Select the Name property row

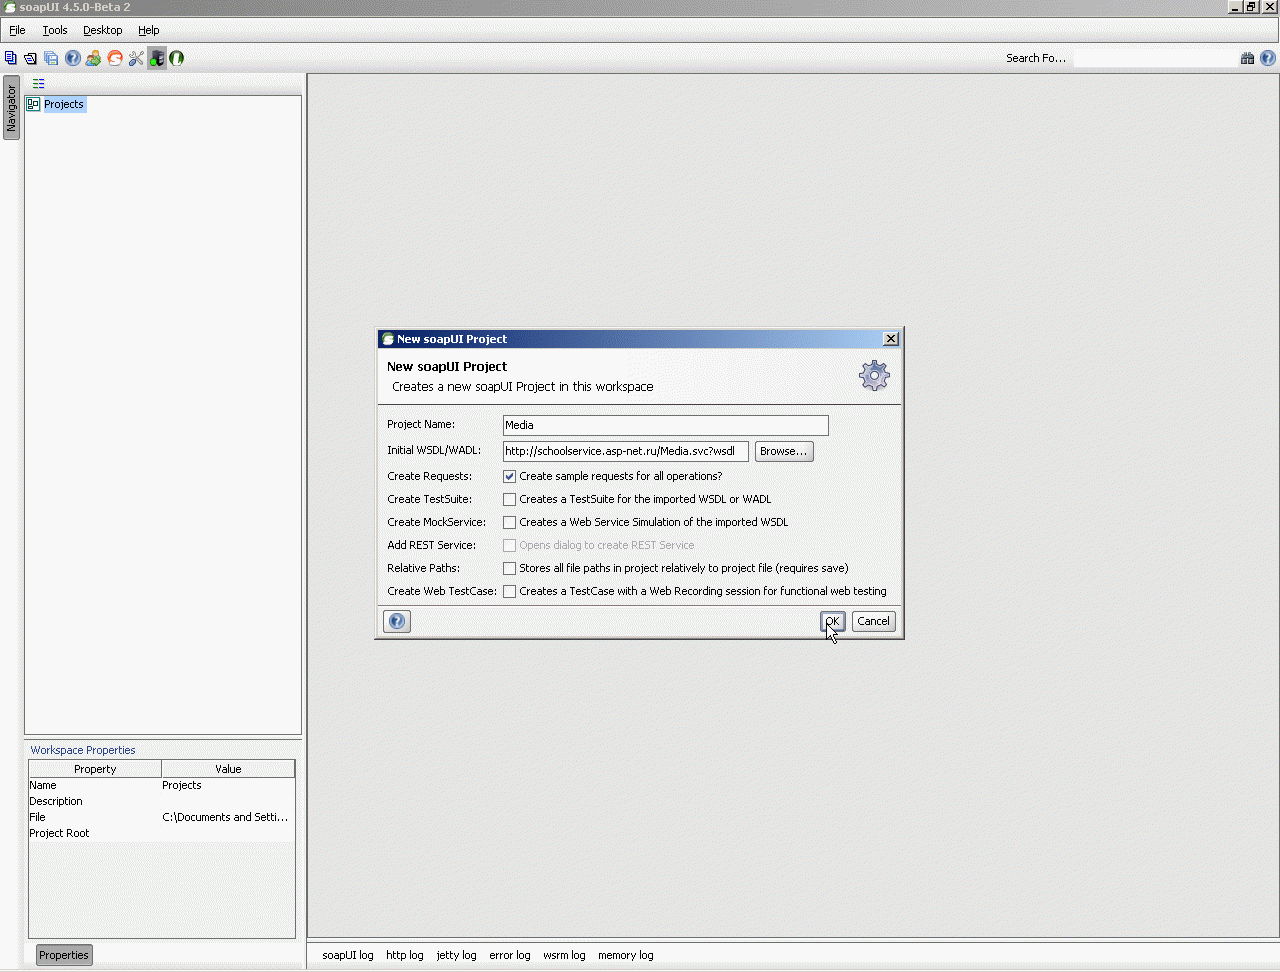pyautogui.click(x=162, y=785)
